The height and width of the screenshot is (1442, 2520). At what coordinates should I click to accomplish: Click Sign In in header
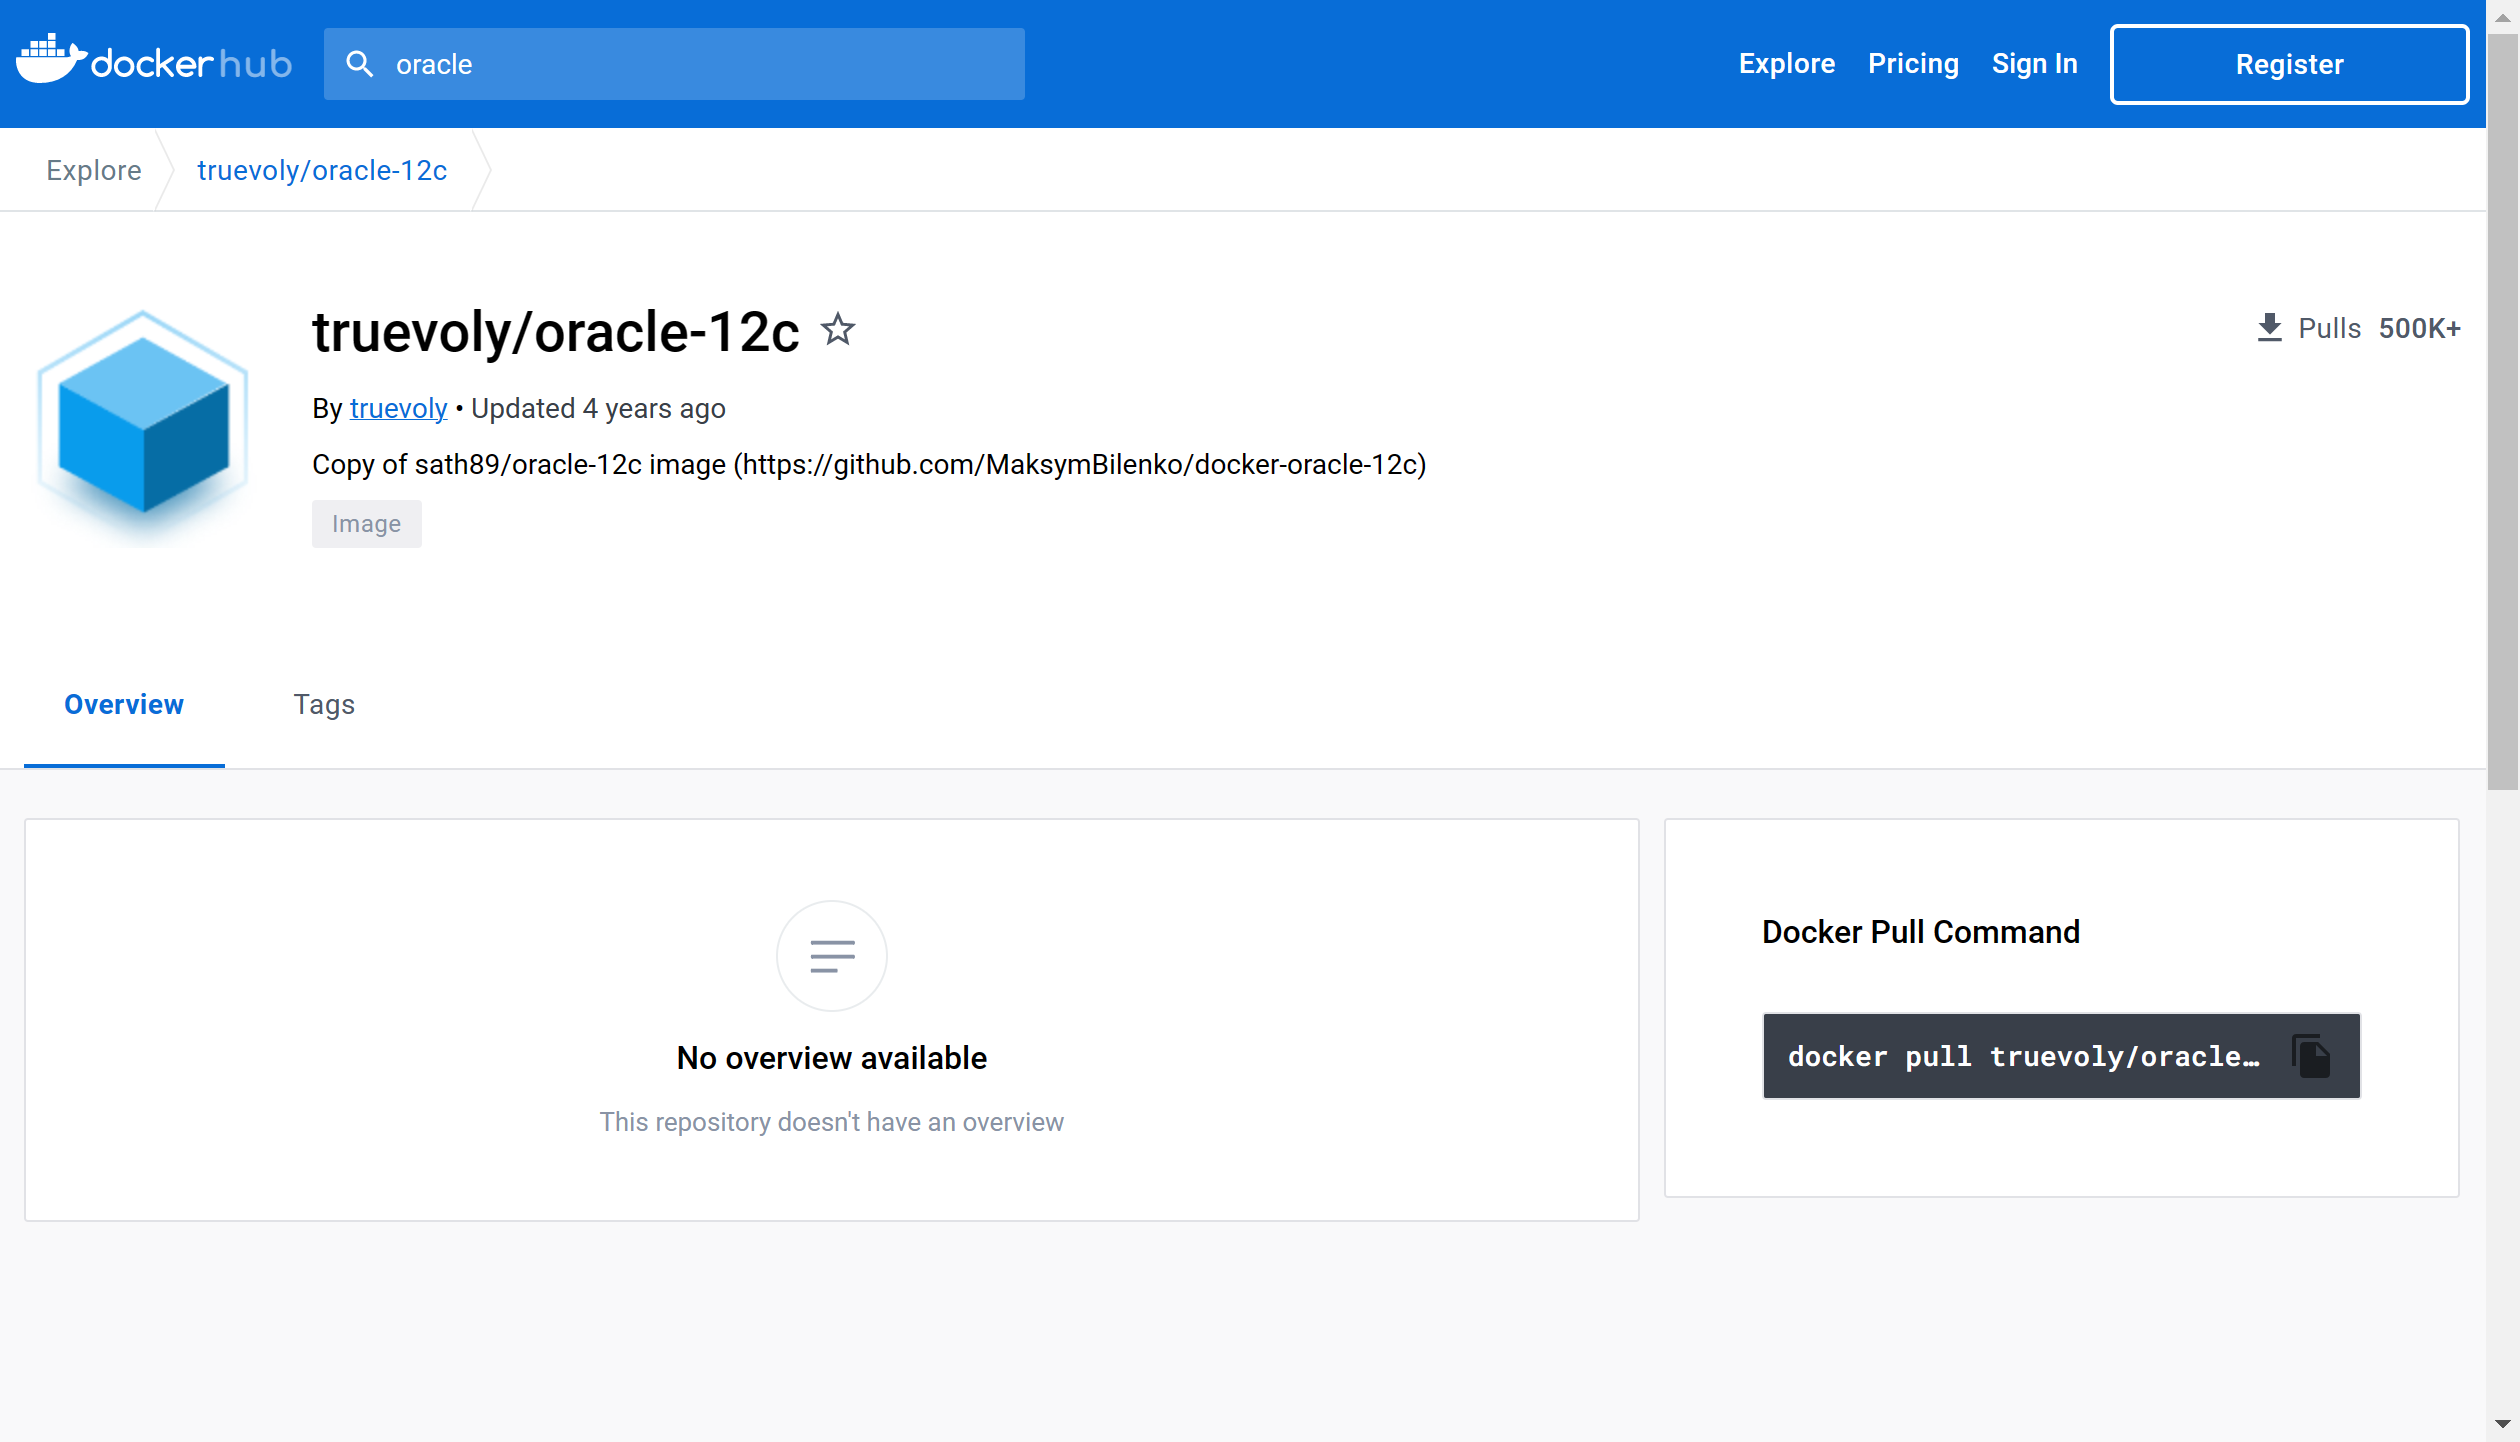pyautogui.click(x=2034, y=64)
